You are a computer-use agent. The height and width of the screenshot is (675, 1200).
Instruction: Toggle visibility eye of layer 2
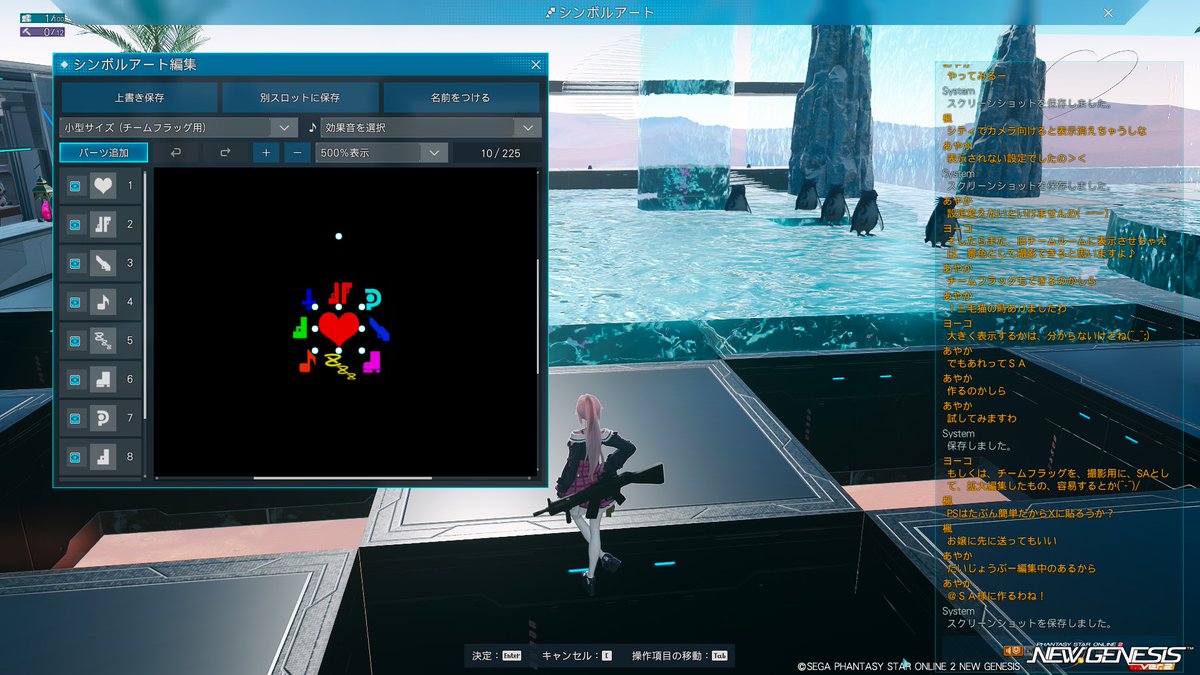click(75, 225)
